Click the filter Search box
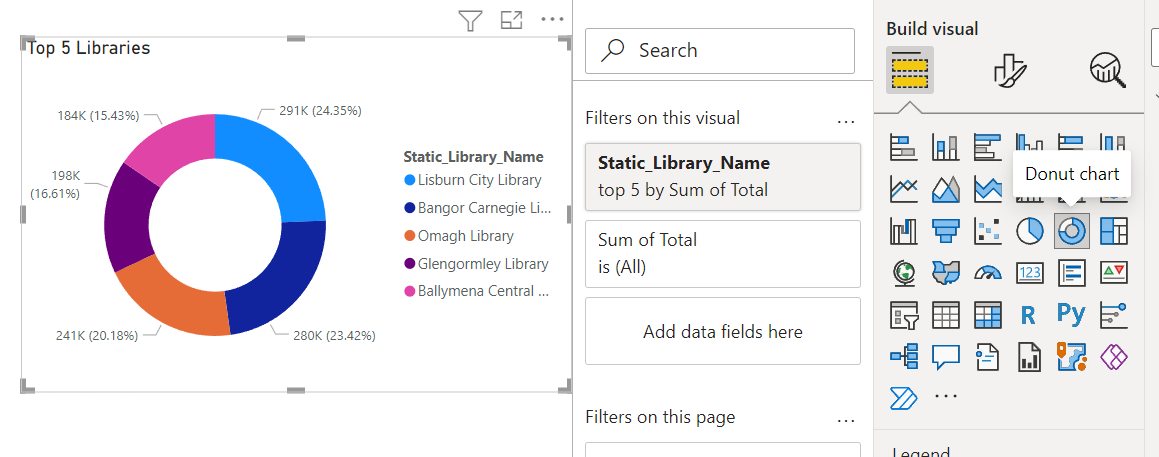 coord(720,50)
